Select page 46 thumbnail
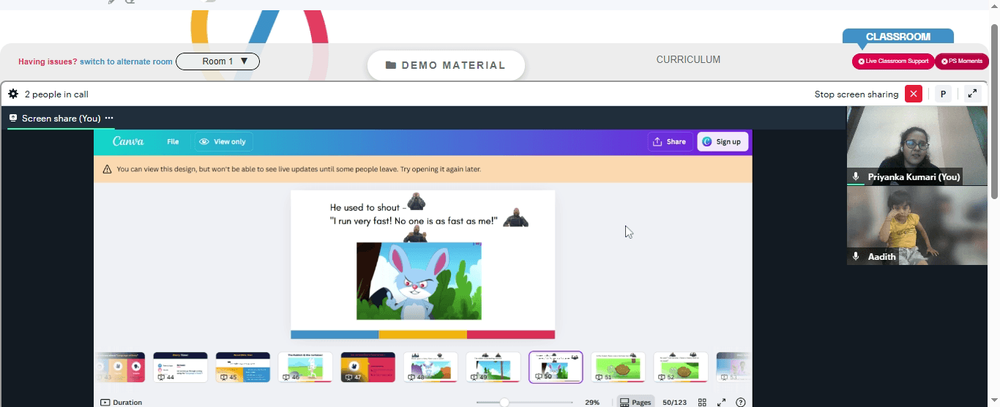Viewport: 1000px width, 407px height. pyautogui.click(x=305, y=367)
